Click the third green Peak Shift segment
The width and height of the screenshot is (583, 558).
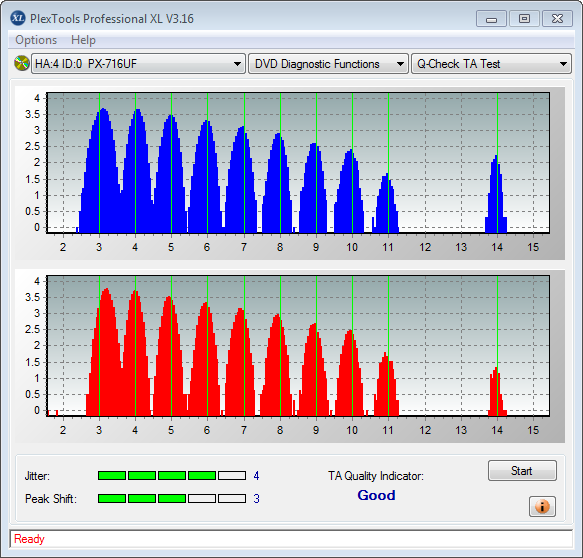pyautogui.click(x=172, y=499)
